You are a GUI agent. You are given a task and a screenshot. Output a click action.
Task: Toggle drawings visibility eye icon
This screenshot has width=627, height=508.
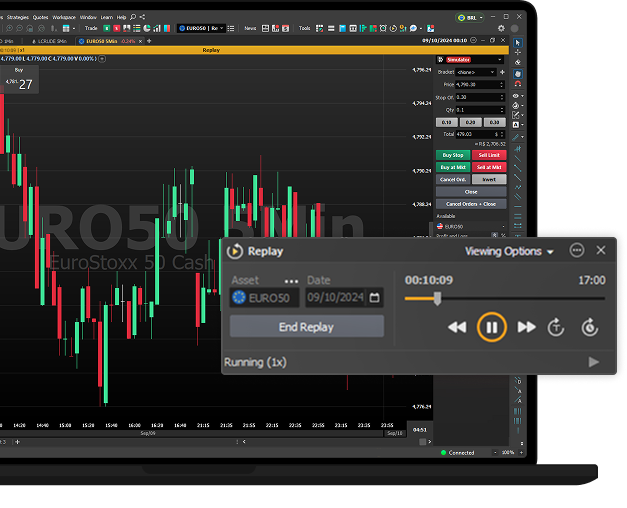click(516, 96)
